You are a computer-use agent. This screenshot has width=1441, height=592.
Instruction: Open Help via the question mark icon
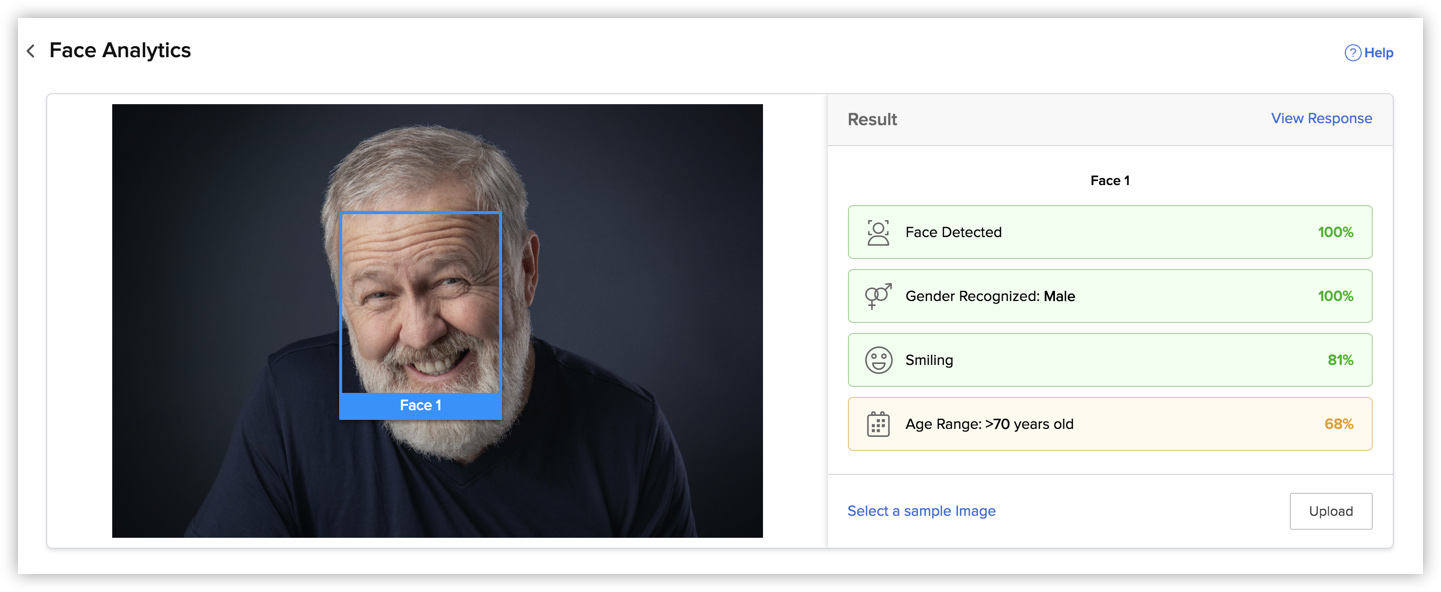point(1351,52)
